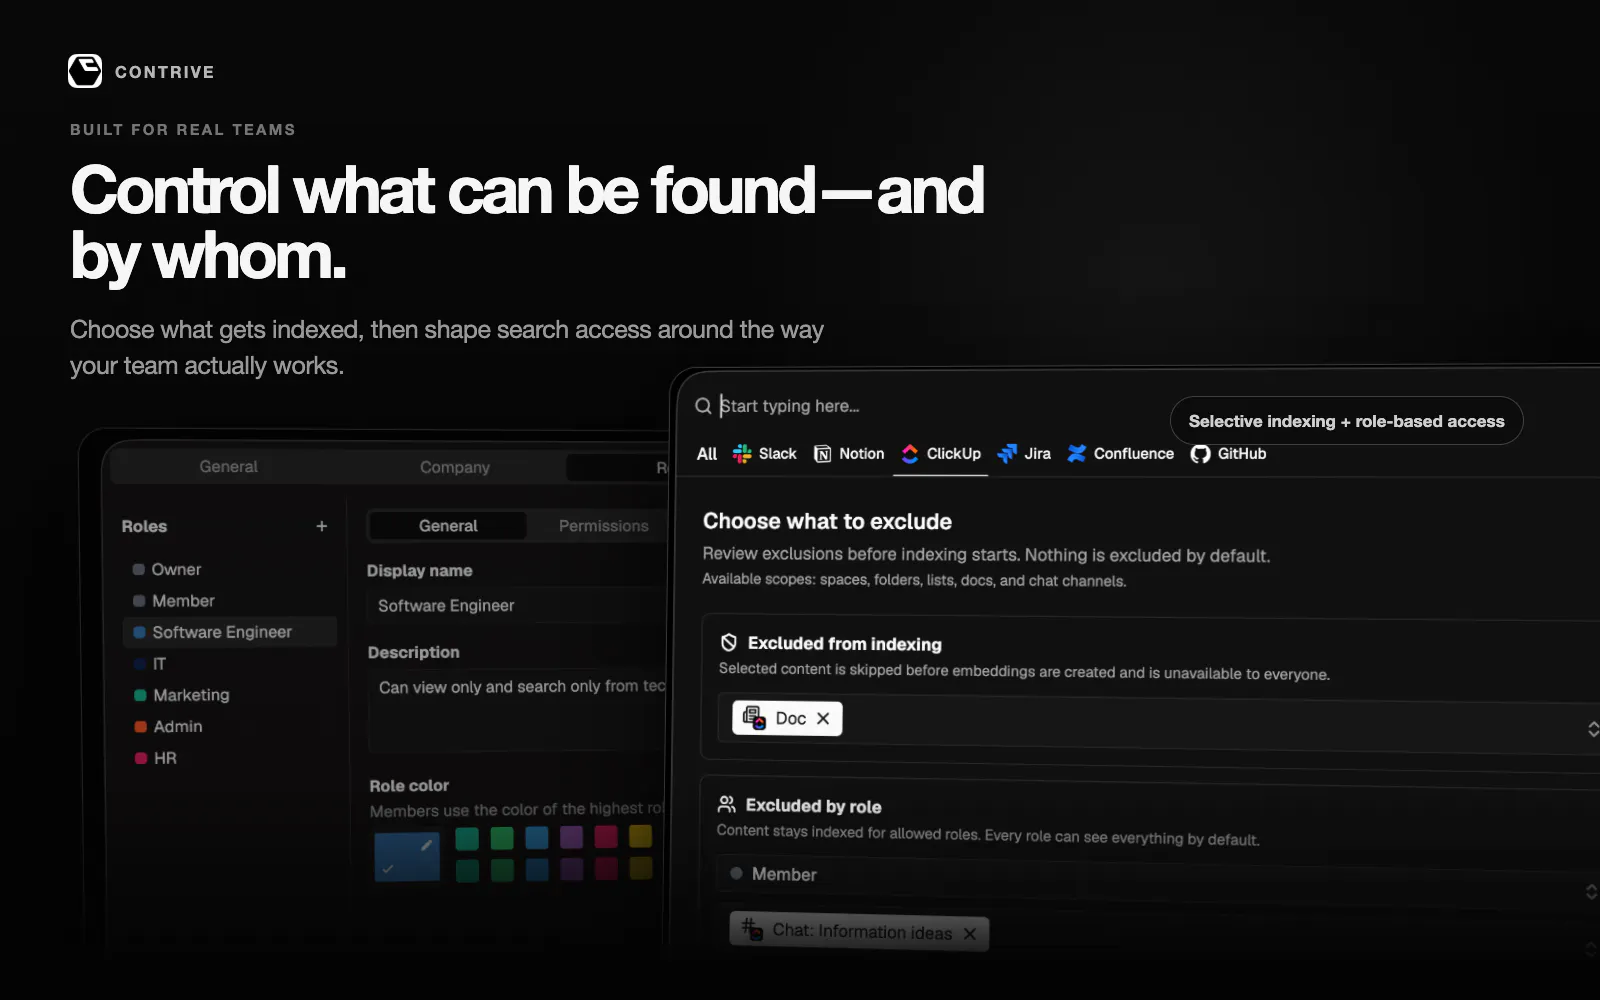Filter results by Slack
This screenshot has width=1600, height=1000.
click(765, 453)
